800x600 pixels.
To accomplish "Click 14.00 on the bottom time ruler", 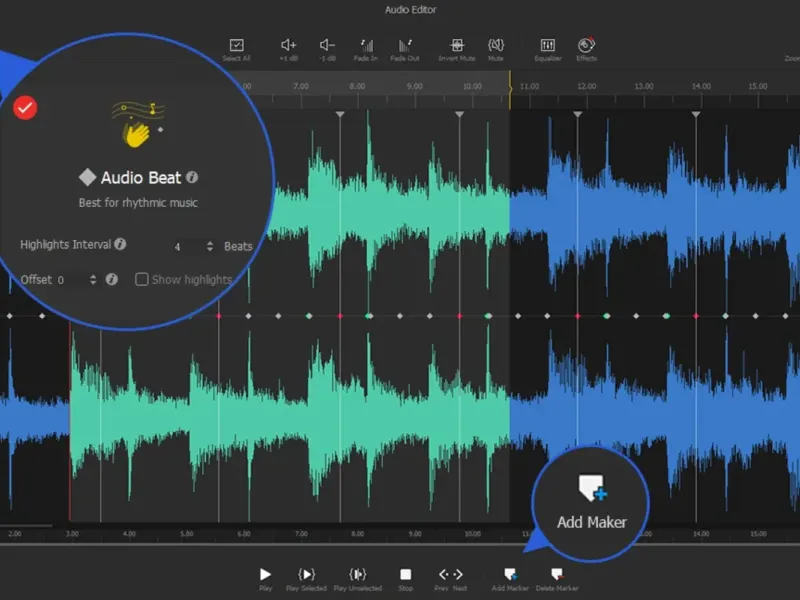I will click(701, 534).
